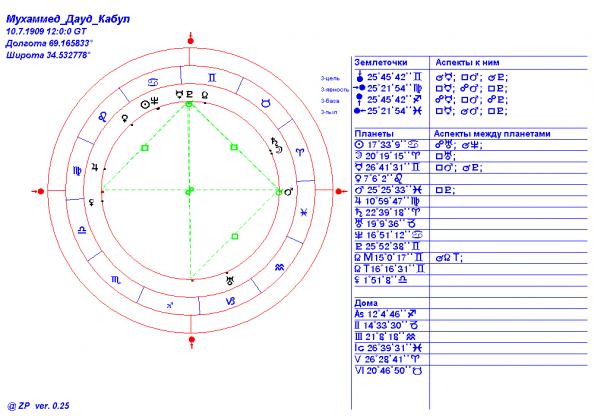Click the Gemini sign in the zodiac ring
This screenshot has width=594, height=416.
tap(212, 78)
